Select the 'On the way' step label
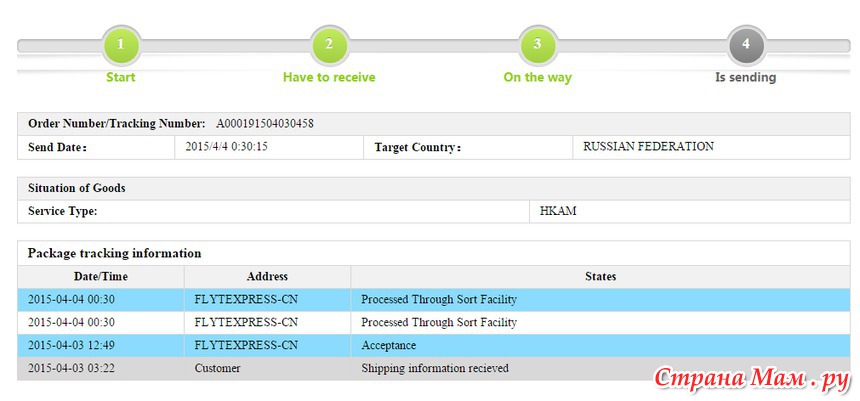Image resolution: width=860 pixels, height=401 pixels. point(538,77)
